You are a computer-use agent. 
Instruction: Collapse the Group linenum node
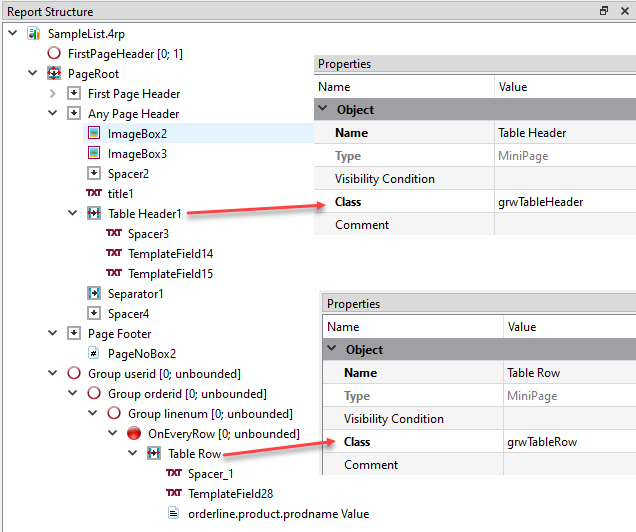point(93,413)
